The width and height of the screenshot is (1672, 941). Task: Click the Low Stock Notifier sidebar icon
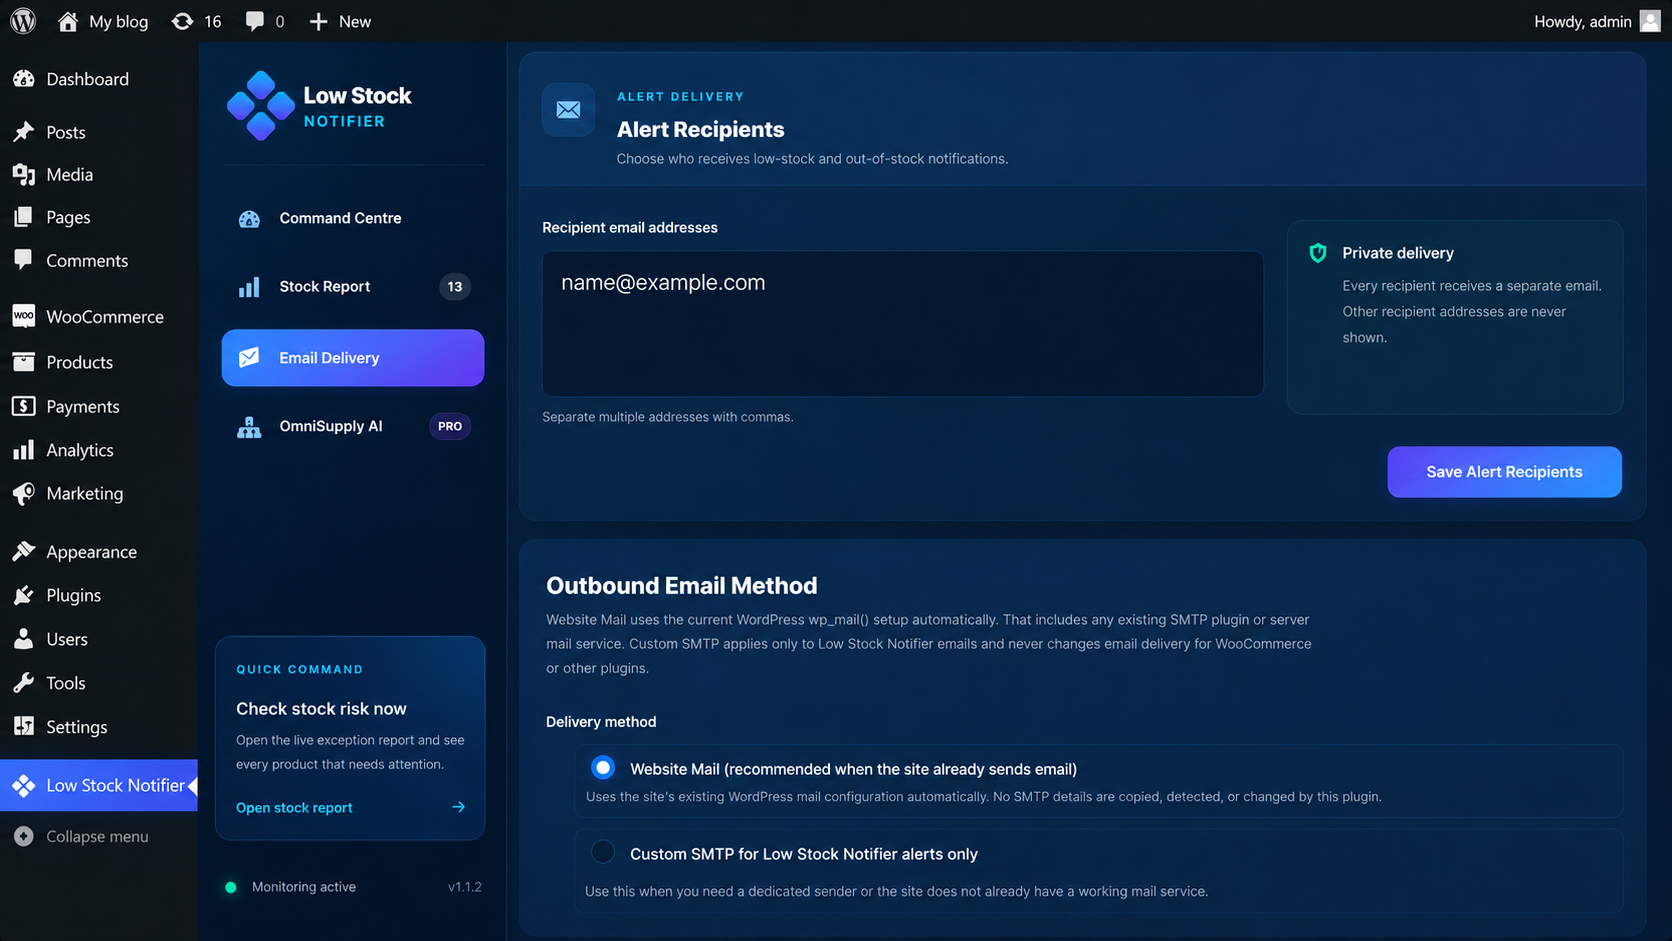24,786
